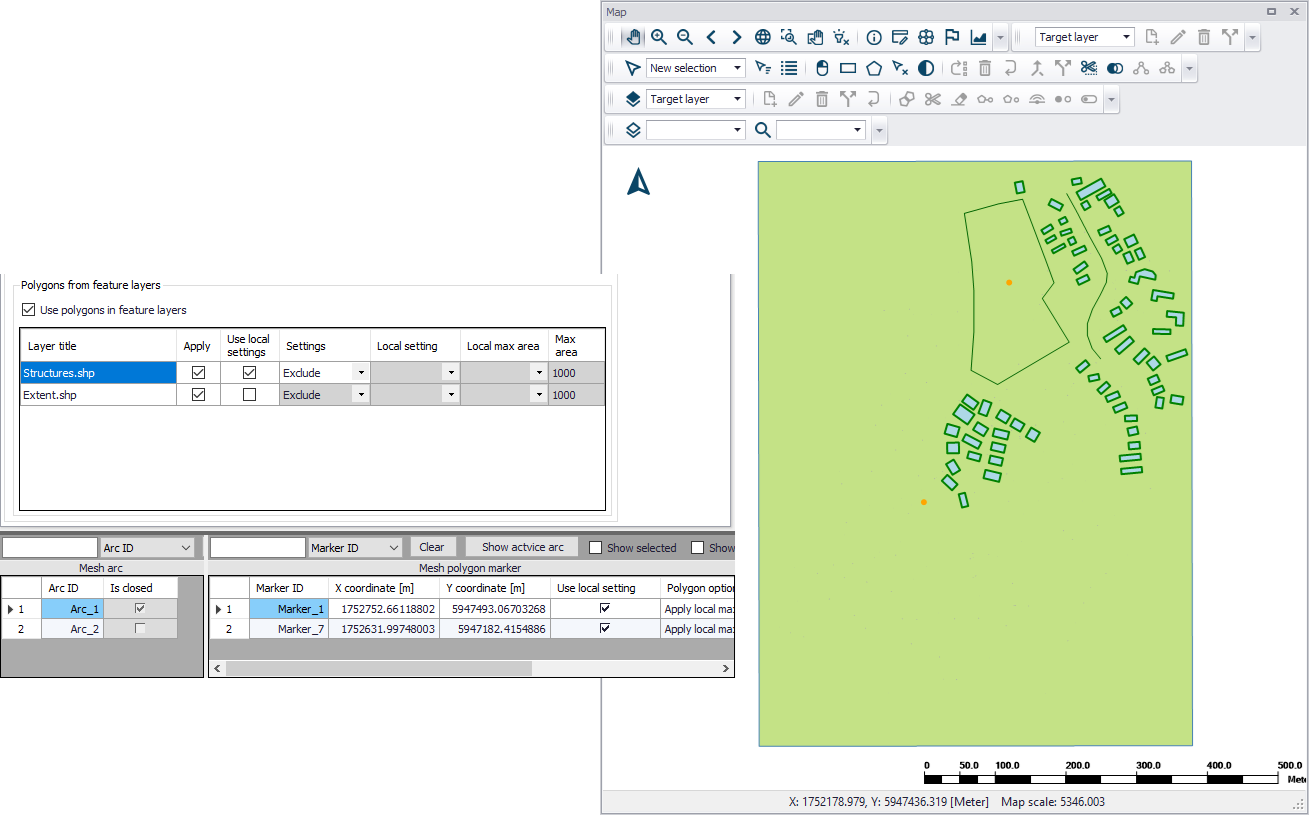Toggle Is closed checkbox for Arc_2
The width and height of the screenshot is (1309, 815).
pyautogui.click(x=140, y=629)
